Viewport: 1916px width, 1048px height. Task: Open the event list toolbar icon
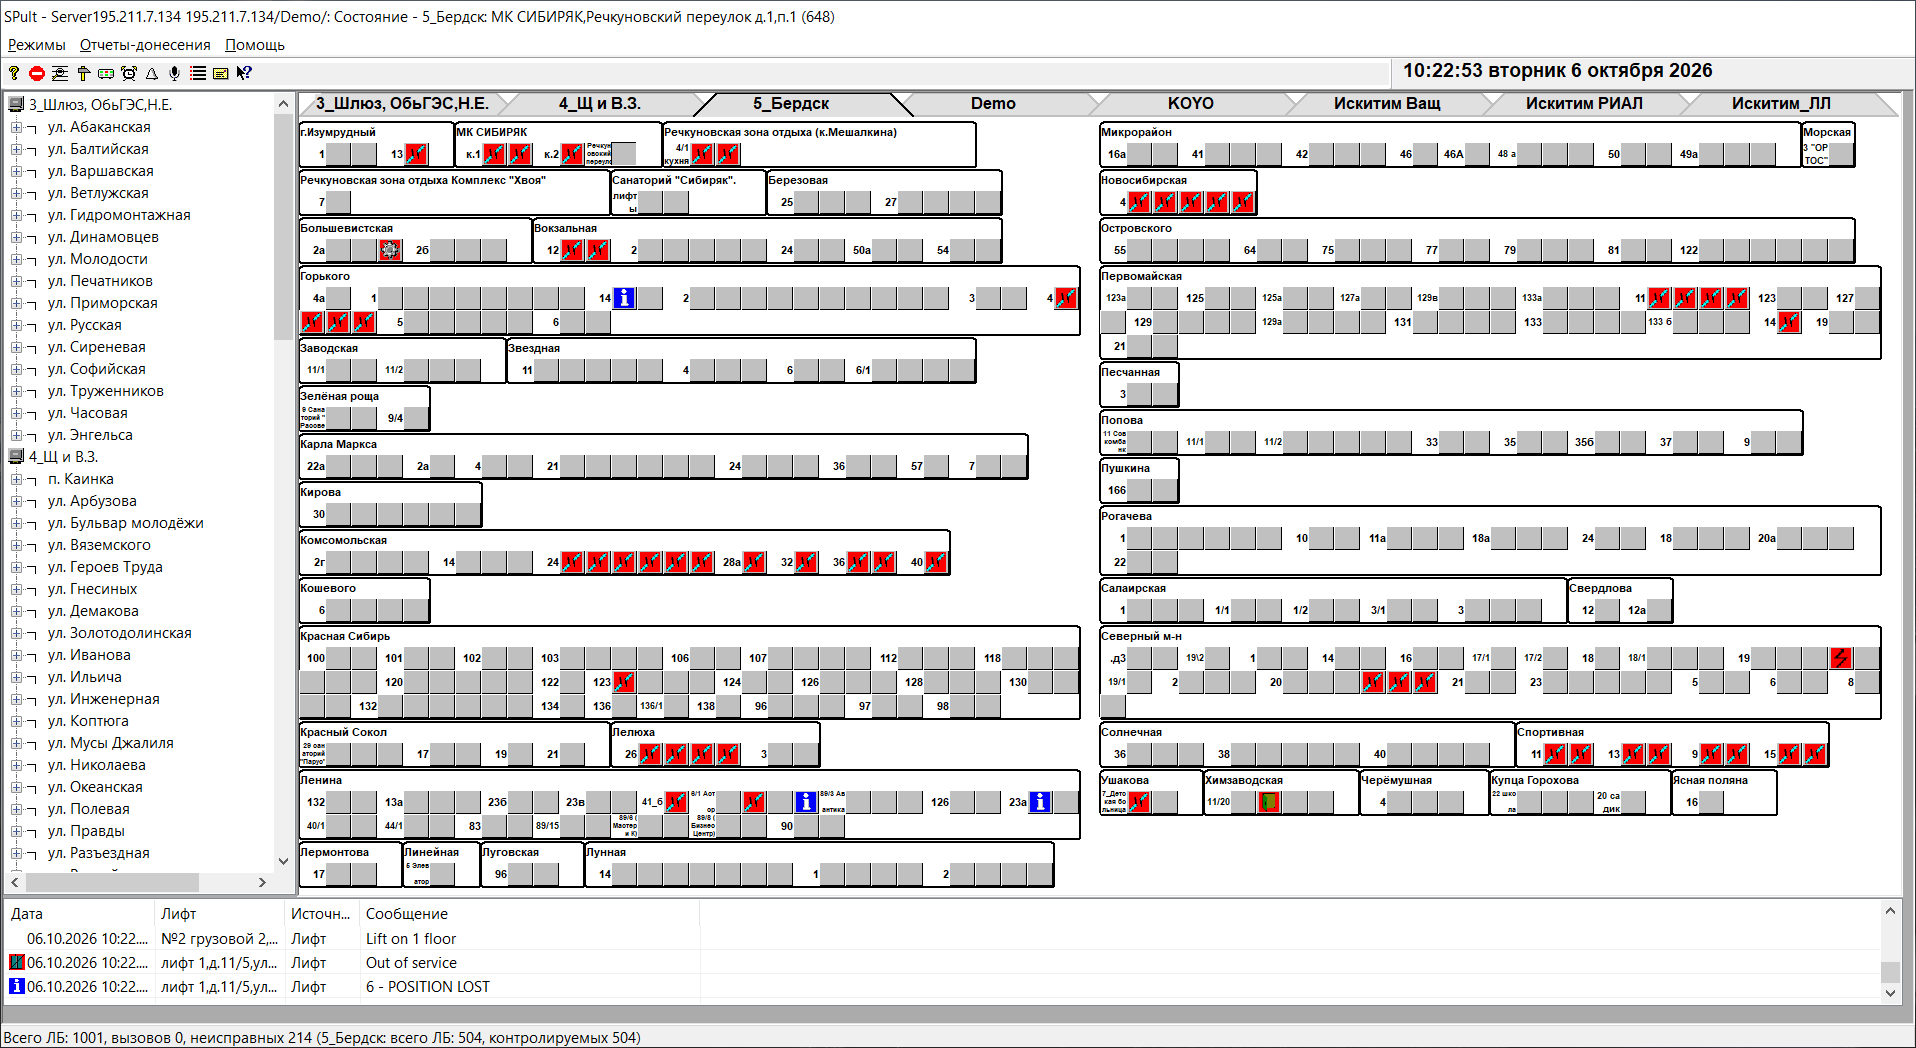pos(198,73)
